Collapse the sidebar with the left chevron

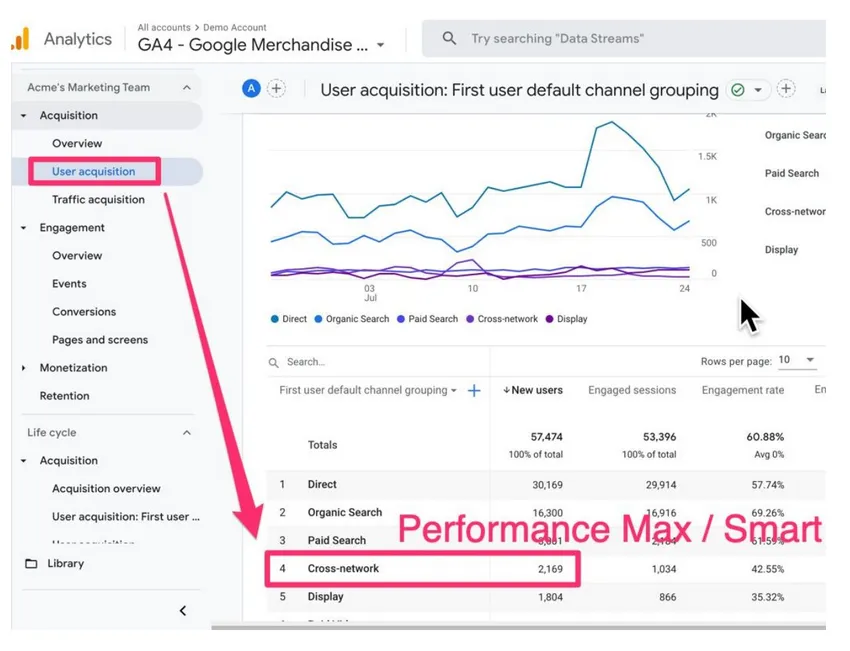tap(183, 611)
